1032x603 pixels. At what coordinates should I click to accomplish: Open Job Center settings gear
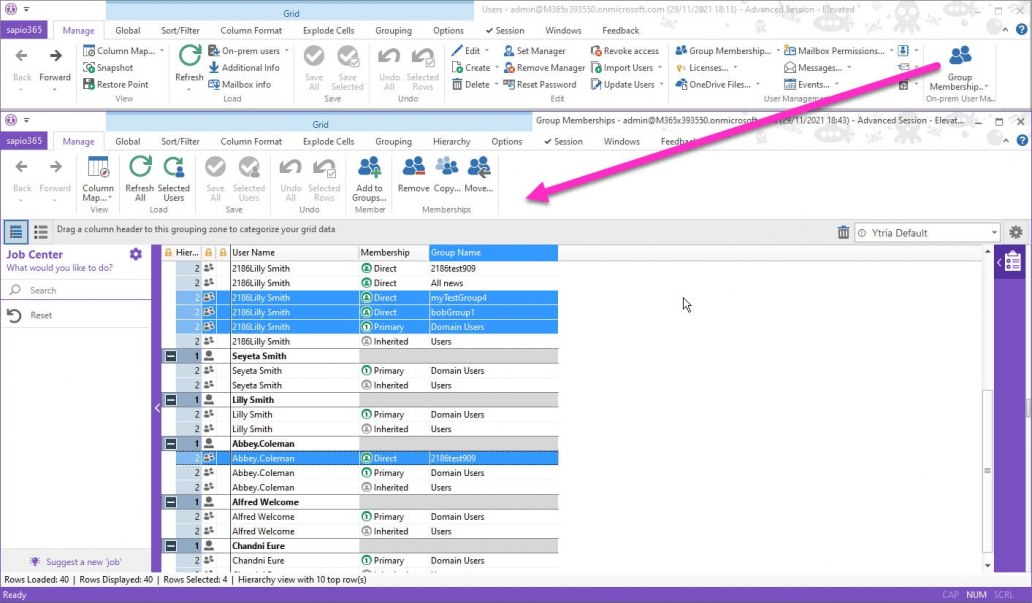pos(136,254)
